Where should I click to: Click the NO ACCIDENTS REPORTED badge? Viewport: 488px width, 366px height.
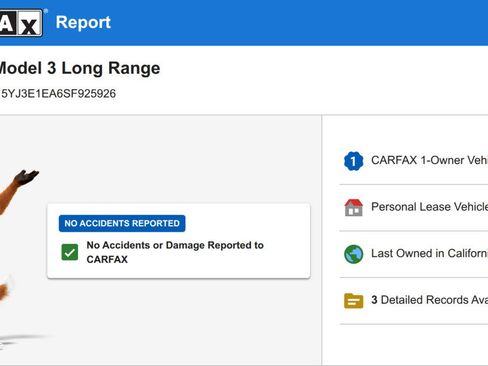tap(122, 223)
